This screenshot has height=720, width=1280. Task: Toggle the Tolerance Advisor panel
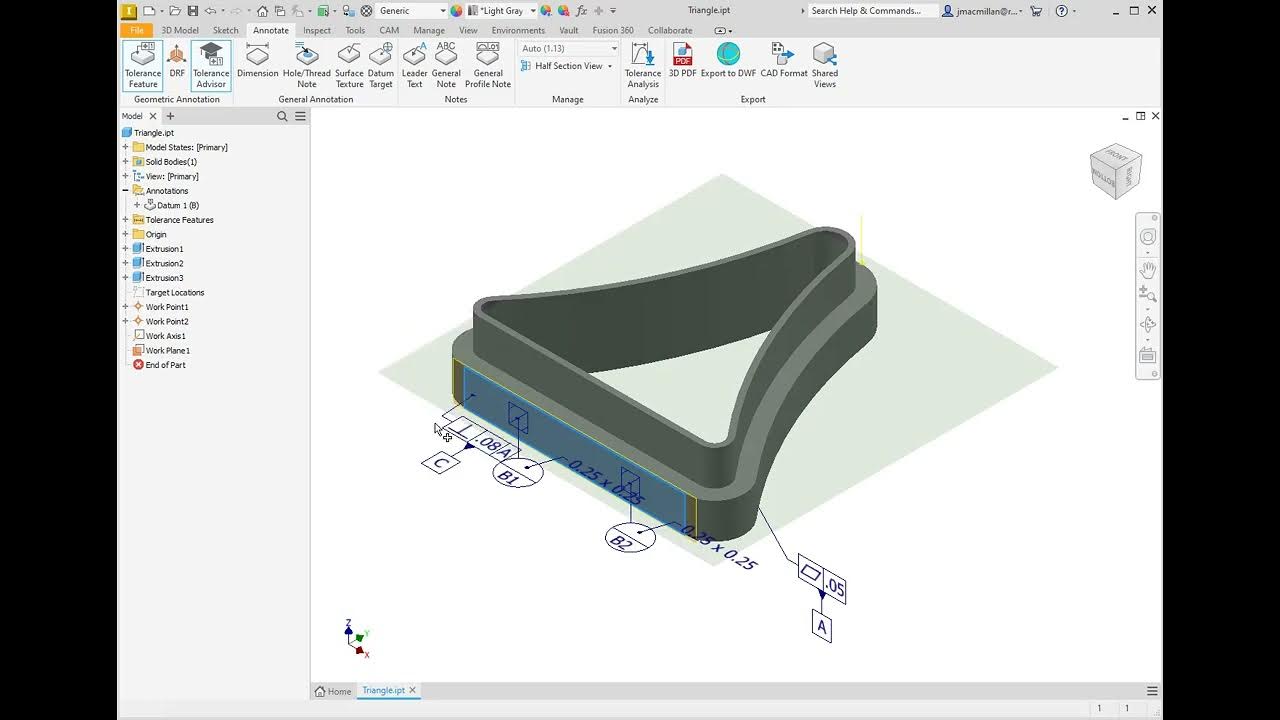coord(211,66)
